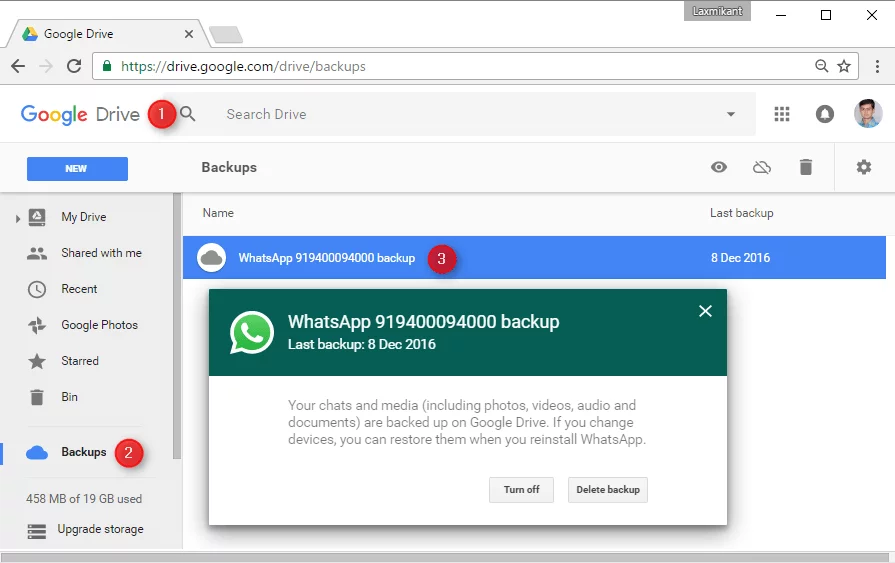This screenshot has height=563, width=895.
Task: Open the account profile picture
Action: [868, 114]
